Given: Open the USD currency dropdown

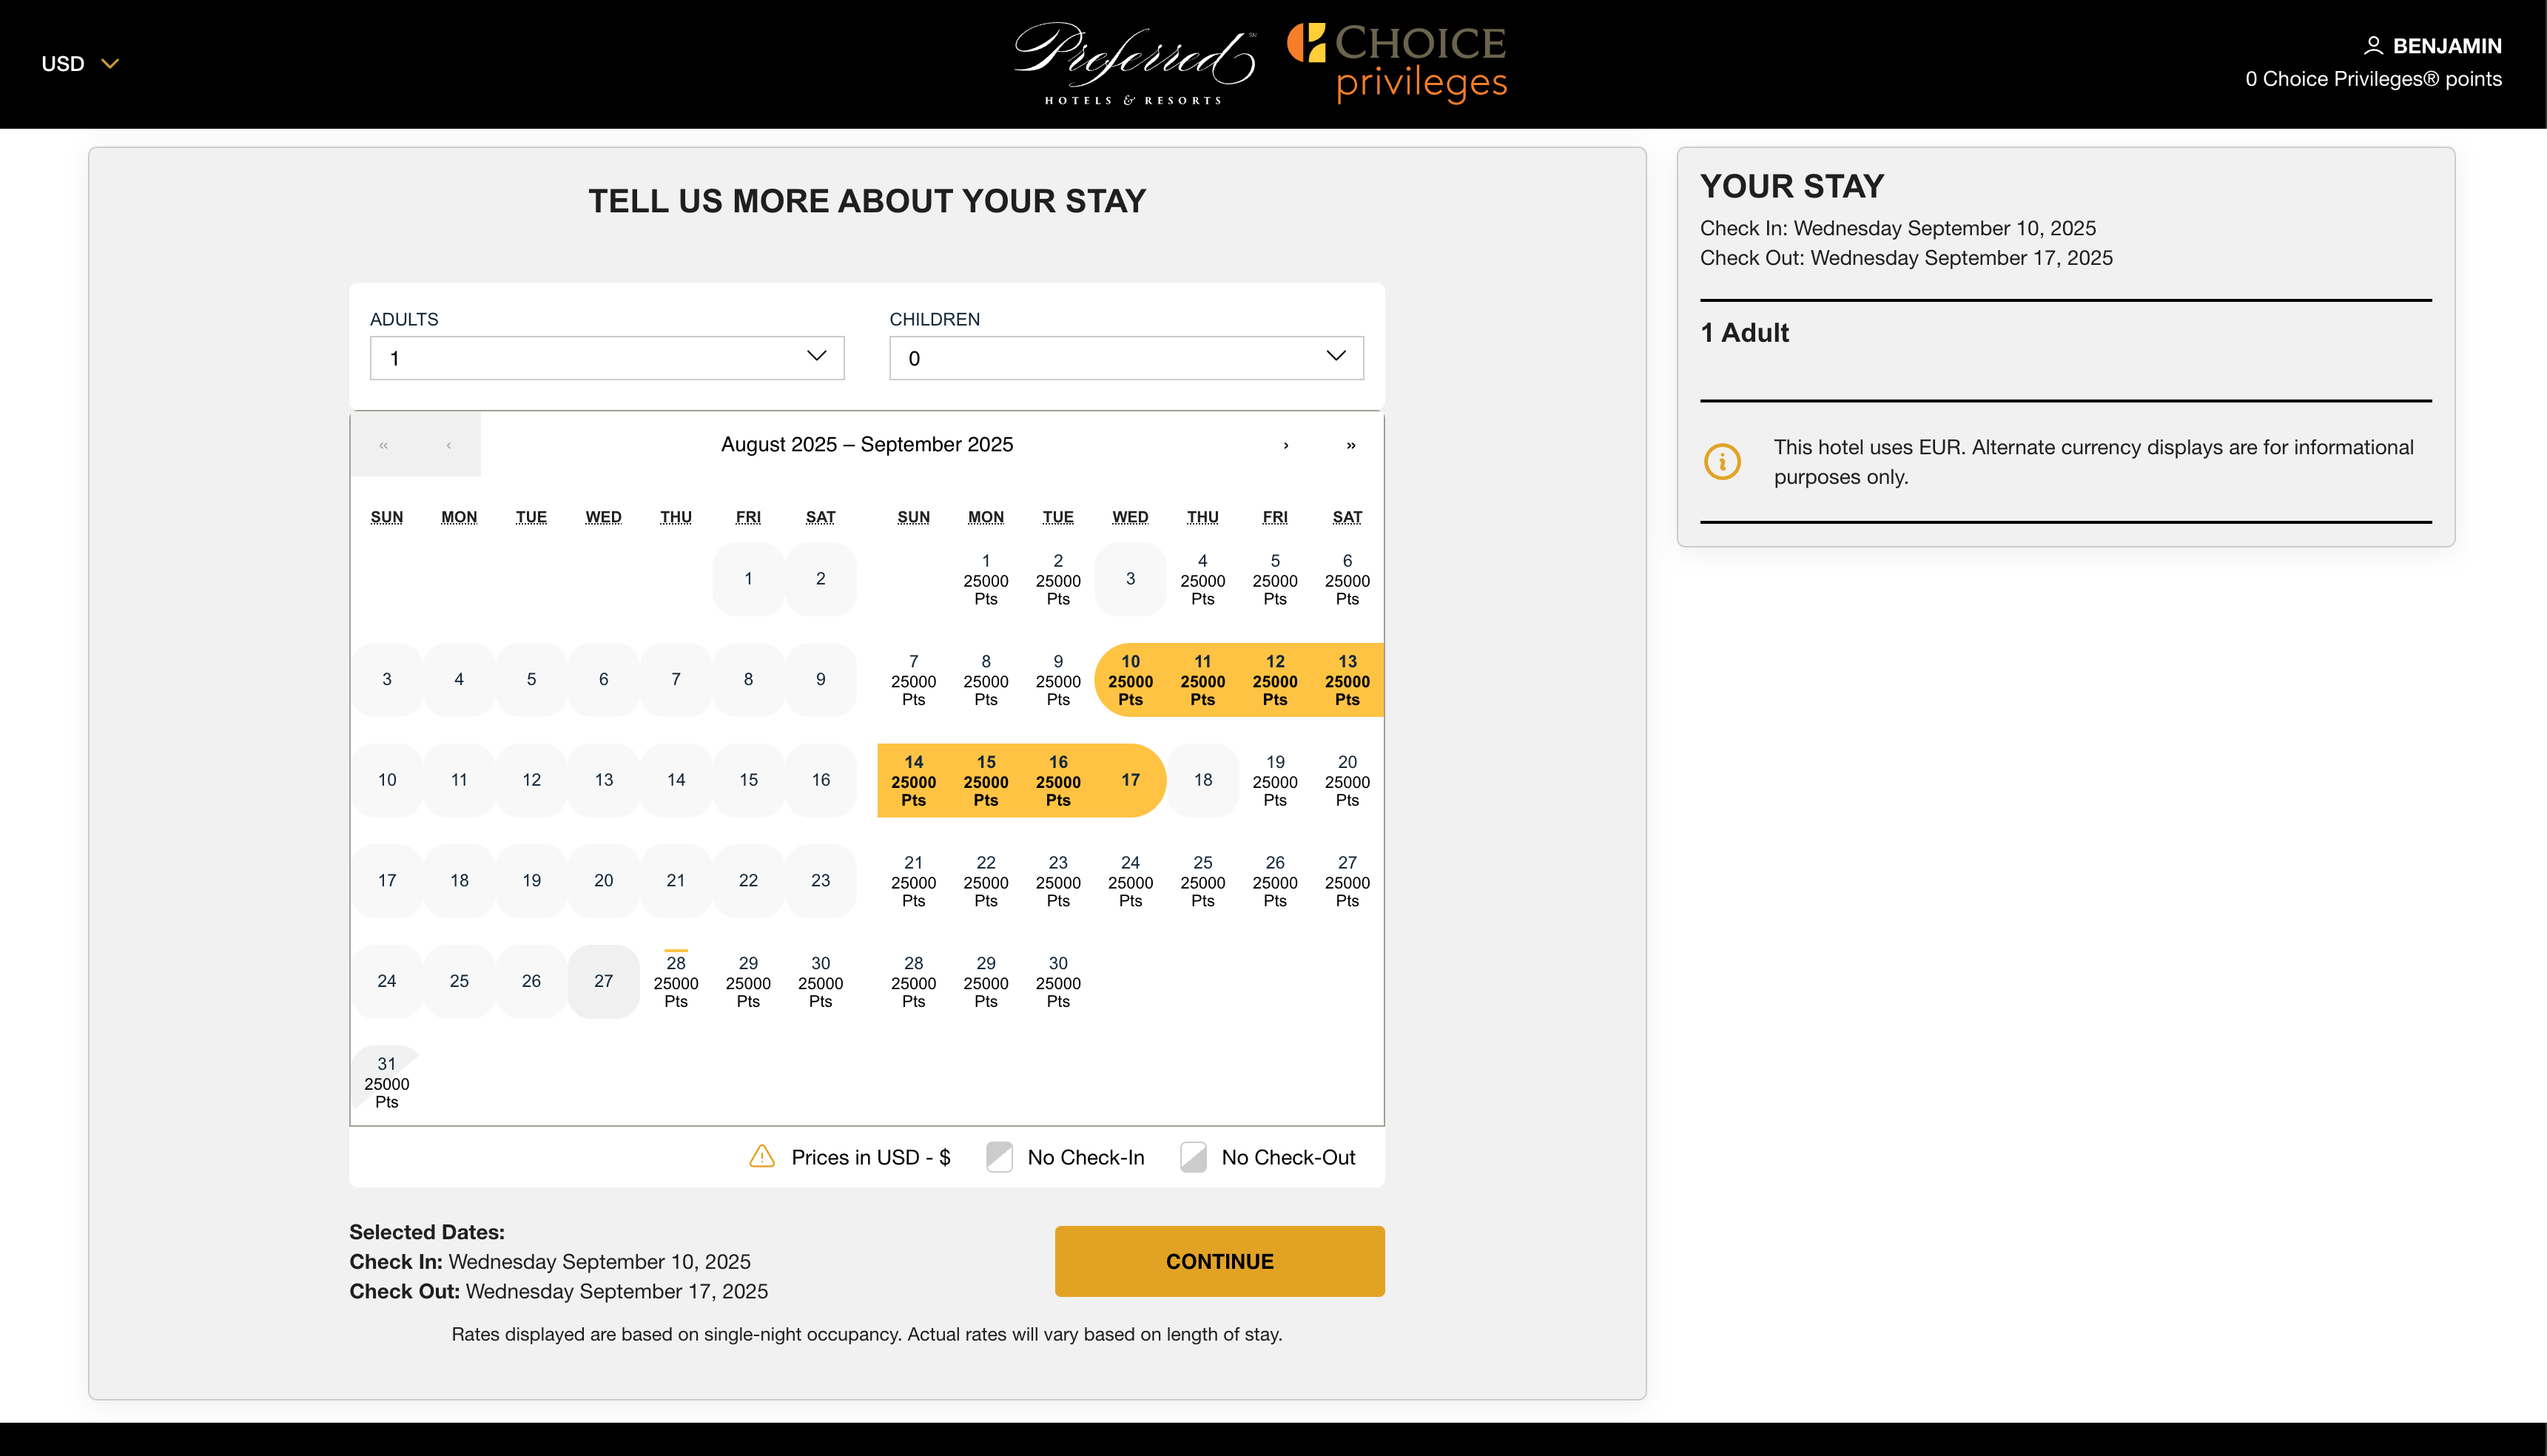Looking at the screenshot, I should [80, 64].
